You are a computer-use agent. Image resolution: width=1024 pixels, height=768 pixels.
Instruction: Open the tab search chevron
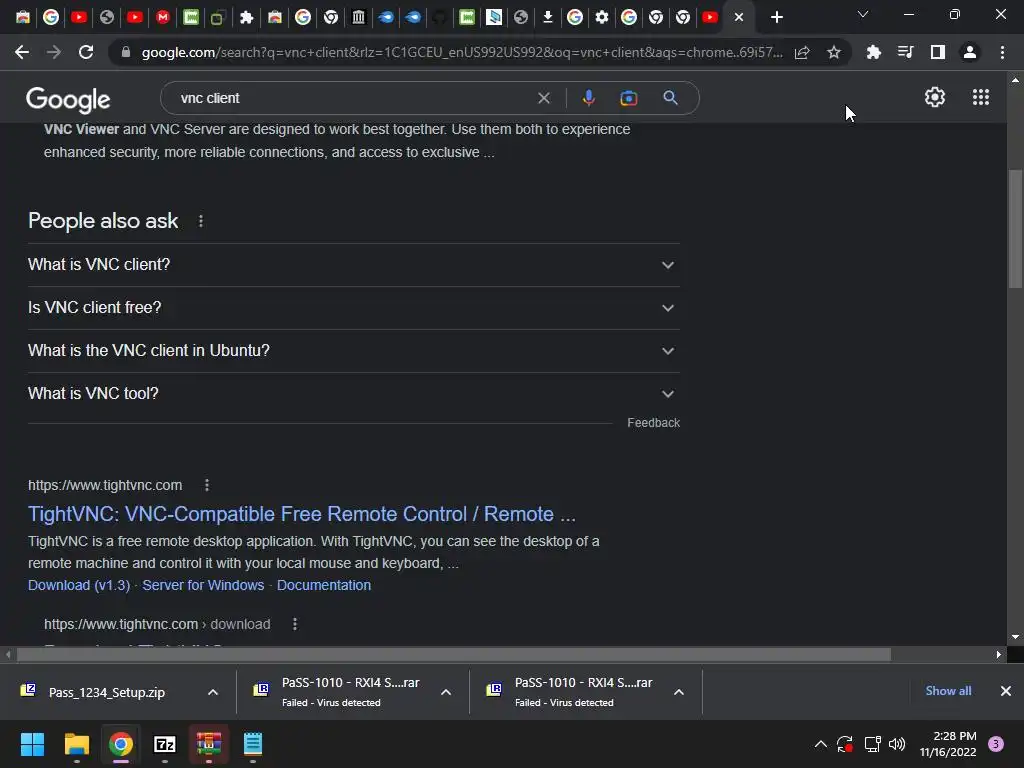coord(863,14)
